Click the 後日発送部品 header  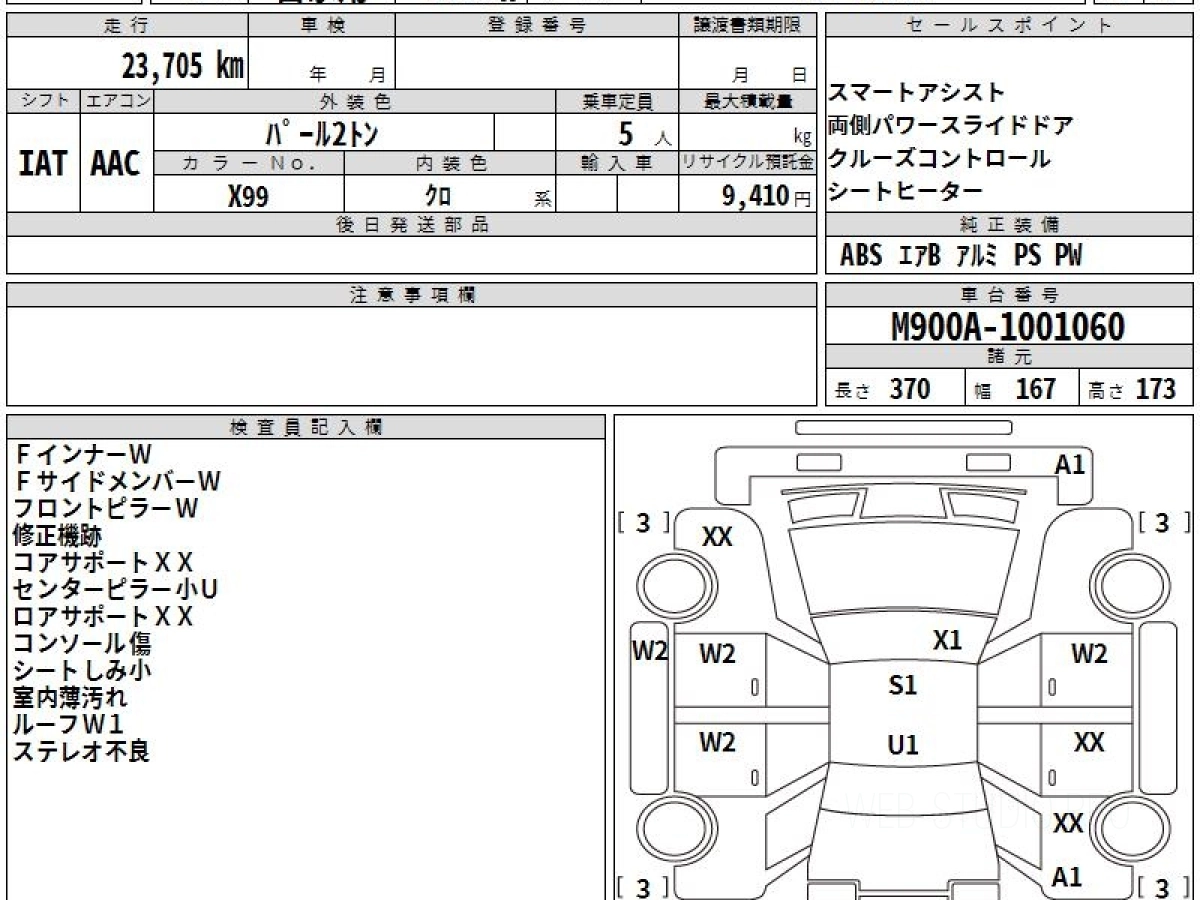[x=411, y=225]
